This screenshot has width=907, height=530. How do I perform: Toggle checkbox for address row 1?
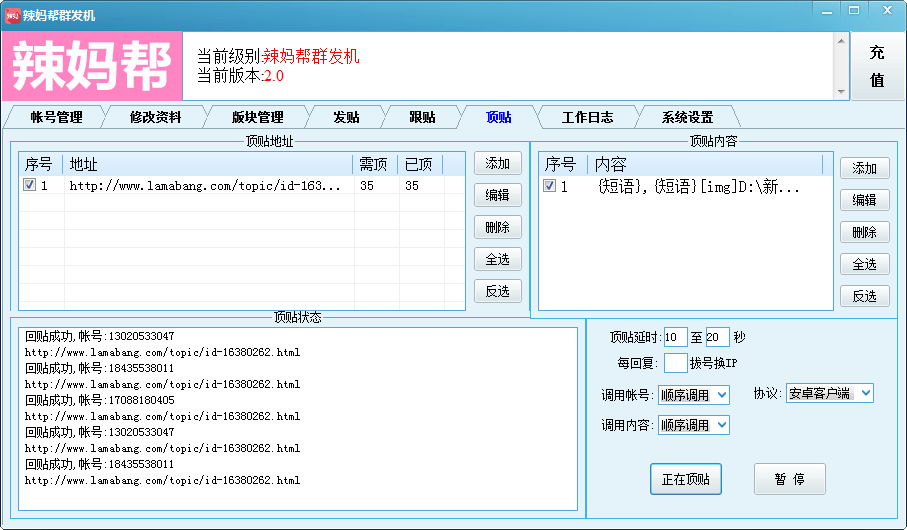pyautogui.click(x=30, y=185)
